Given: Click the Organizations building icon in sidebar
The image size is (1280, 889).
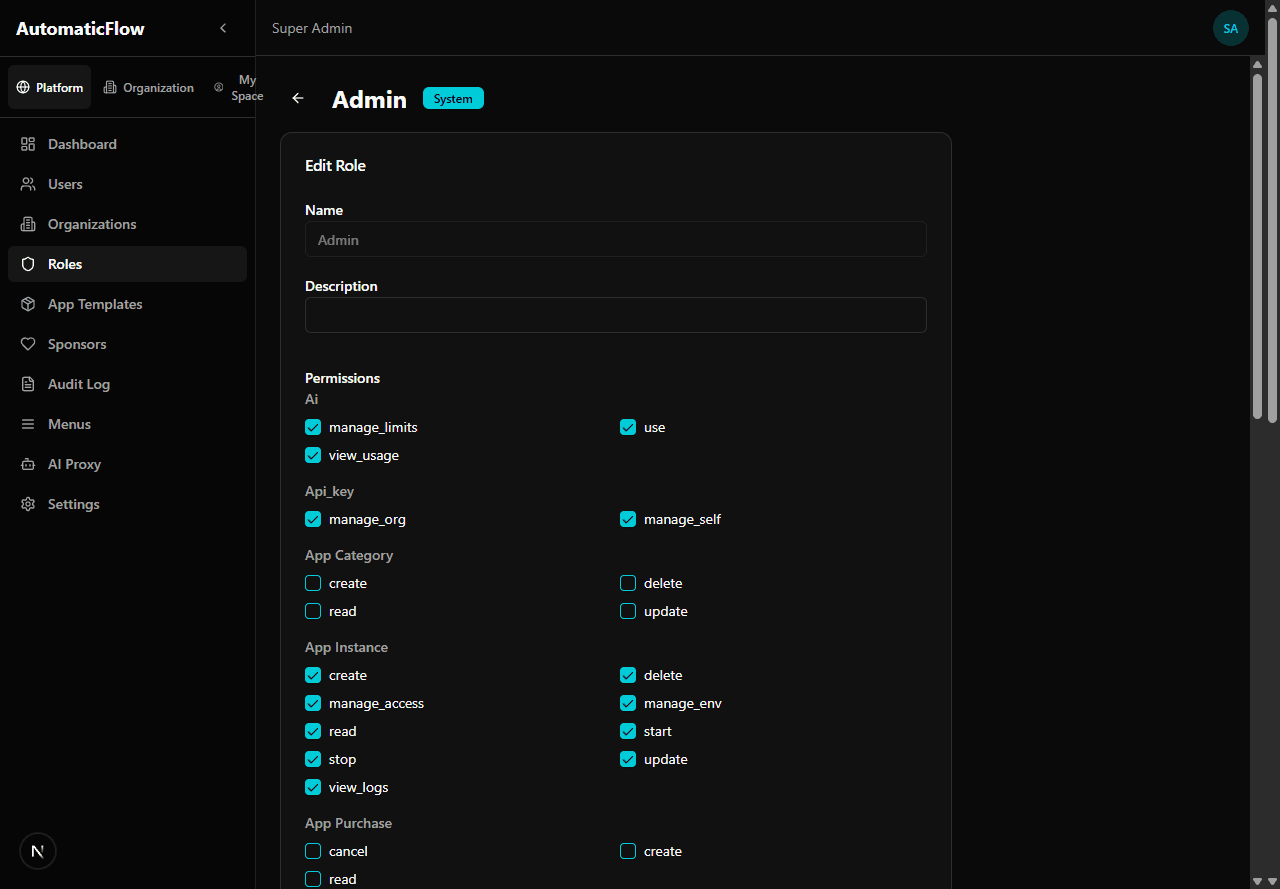Looking at the screenshot, I should [28, 224].
